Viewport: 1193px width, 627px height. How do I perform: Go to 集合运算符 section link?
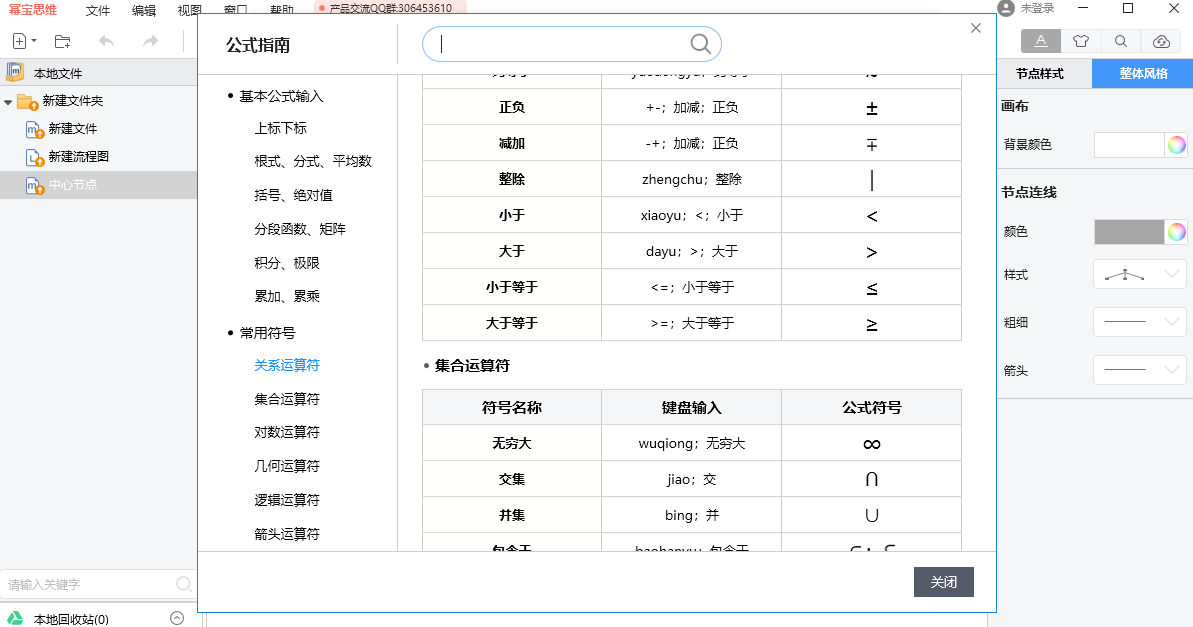pos(287,399)
